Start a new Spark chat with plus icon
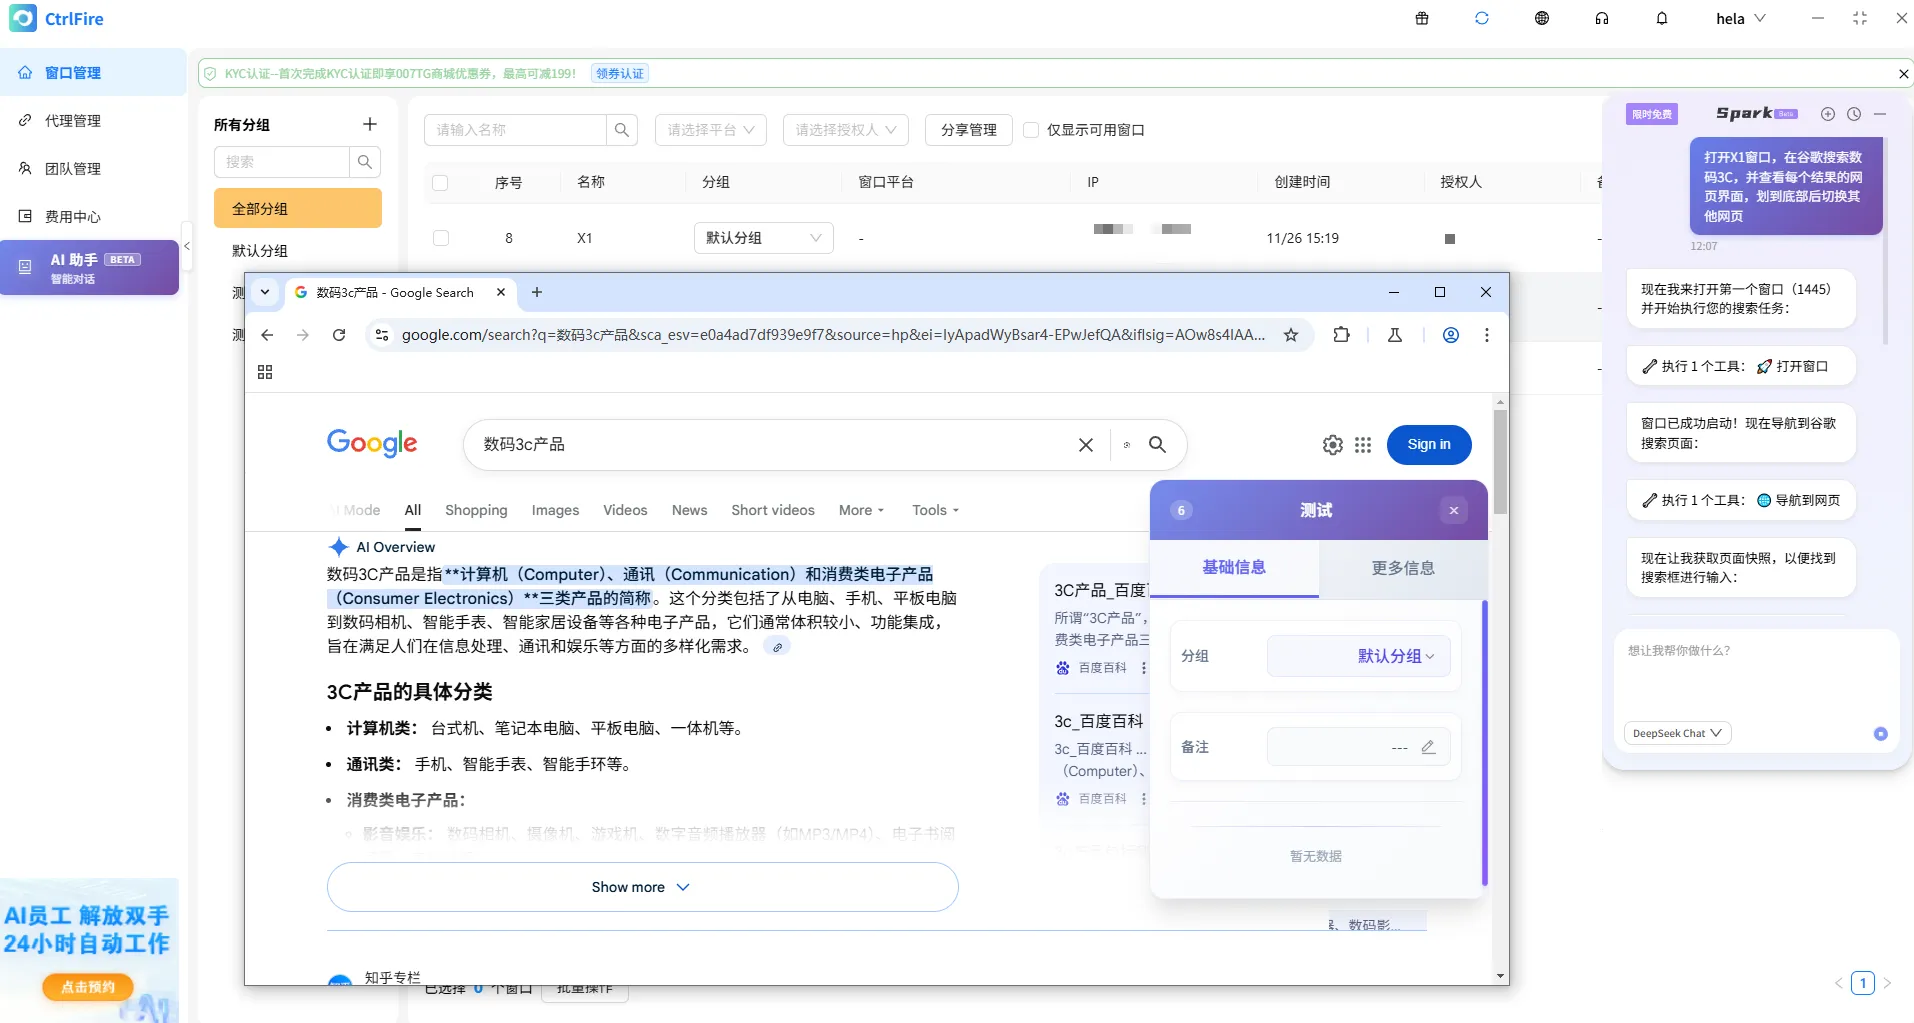This screenshot has width=1914, height=1023. [1829, 114]
